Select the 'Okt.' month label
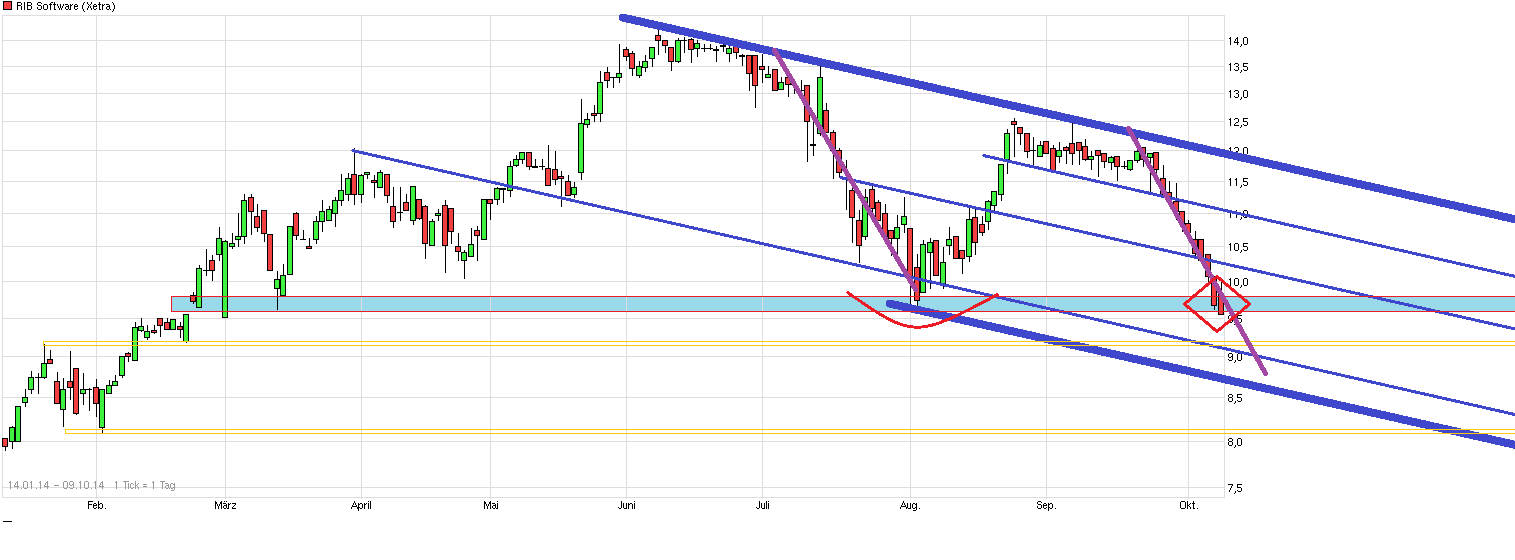The width and height of the screenshot is (1515, 560). pos(1187,506)
